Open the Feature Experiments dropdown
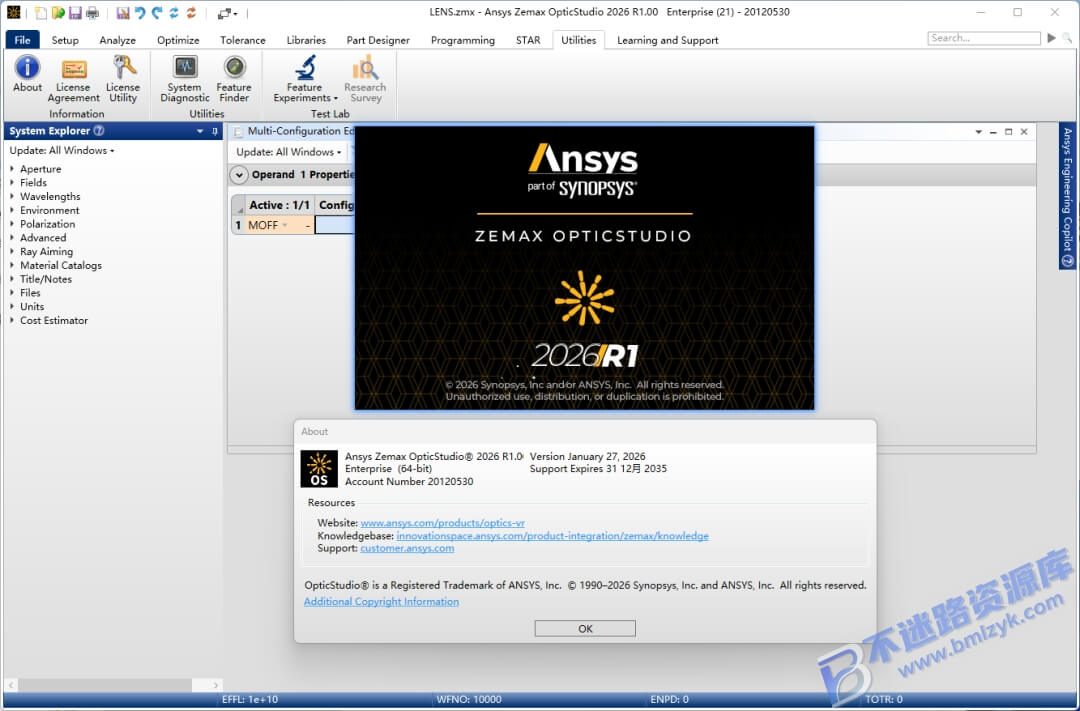 [x=305, y=80]
